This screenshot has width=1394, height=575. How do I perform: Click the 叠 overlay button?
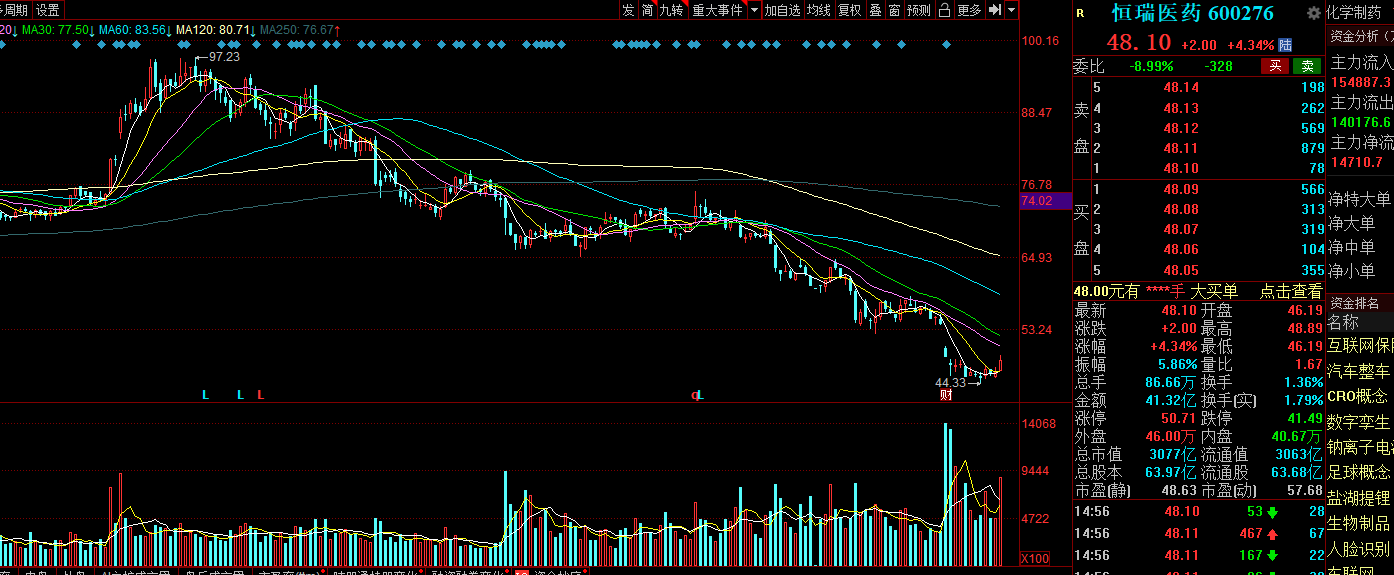coord(875,10)
